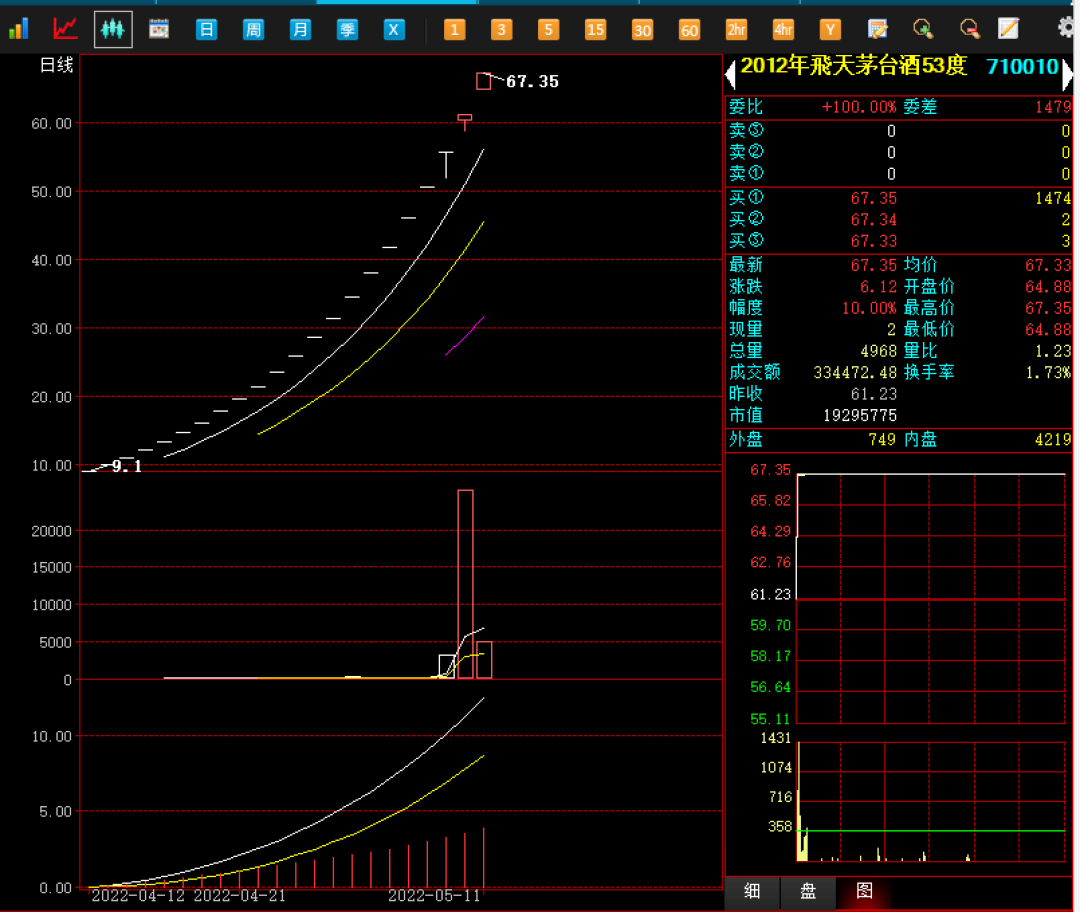Select the 5-minute interval button

pyautogui.click(x=548, y=30)
